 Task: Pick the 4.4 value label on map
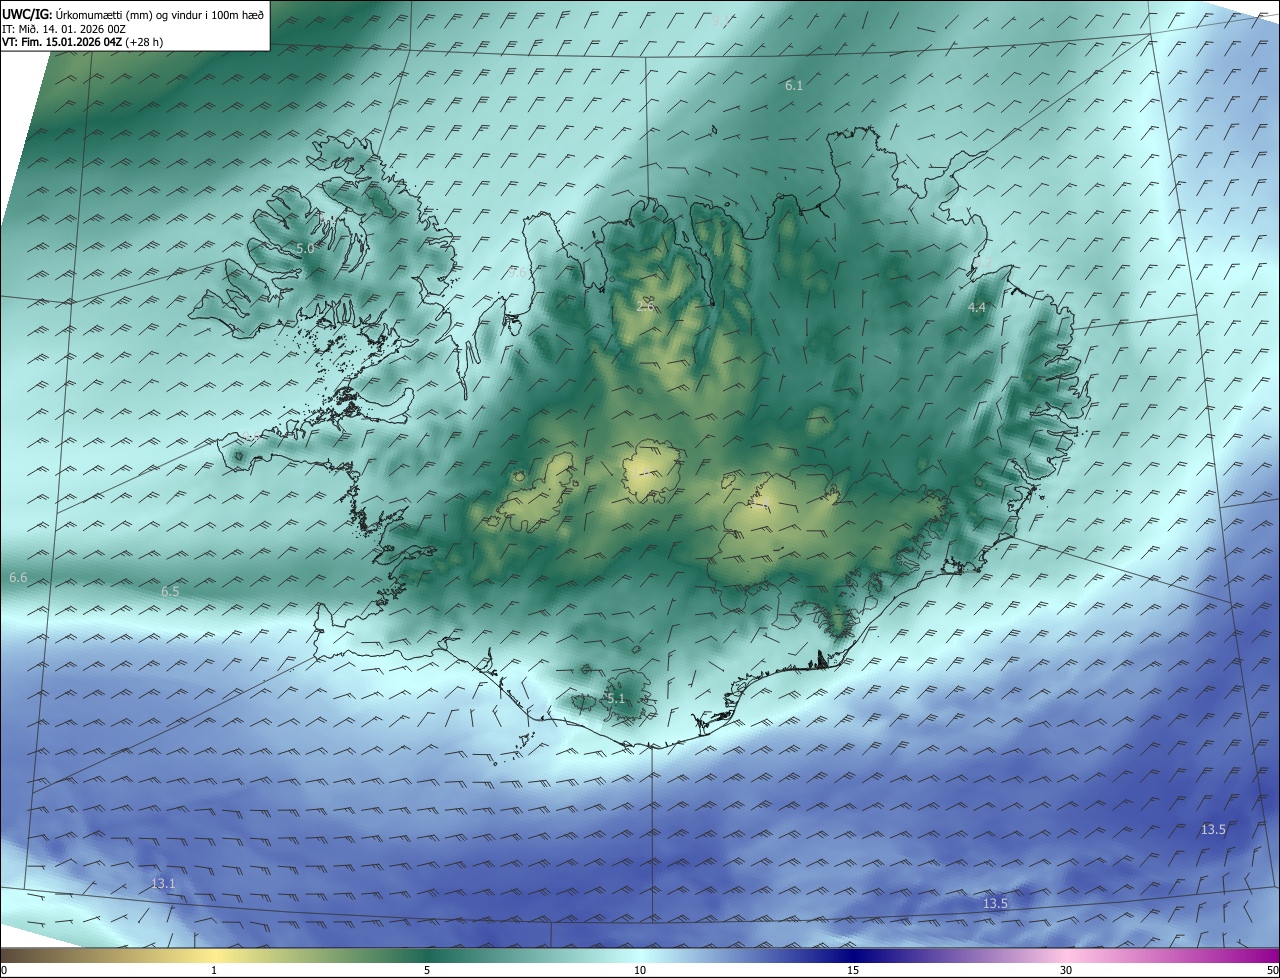pyautogui.click(x=977, y=308)
